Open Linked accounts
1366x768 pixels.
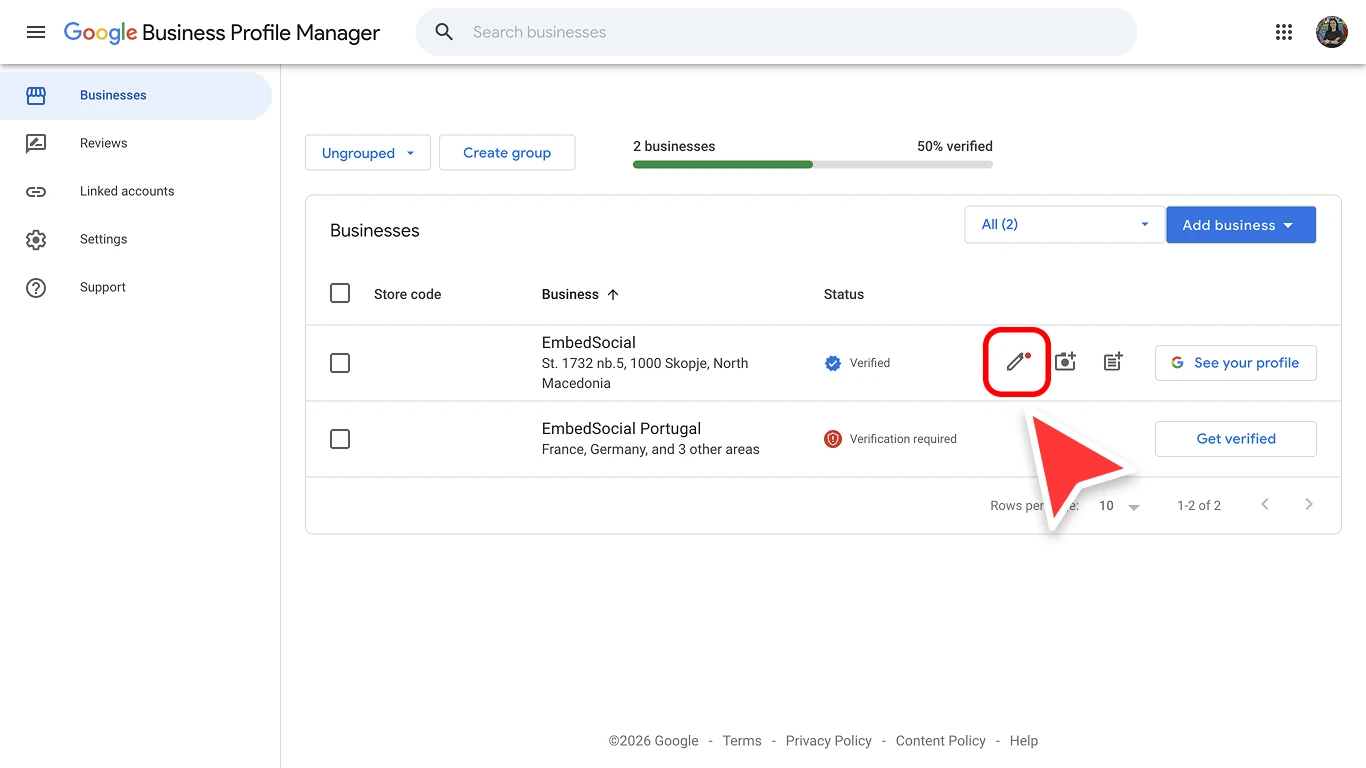[x=126, y=191]
